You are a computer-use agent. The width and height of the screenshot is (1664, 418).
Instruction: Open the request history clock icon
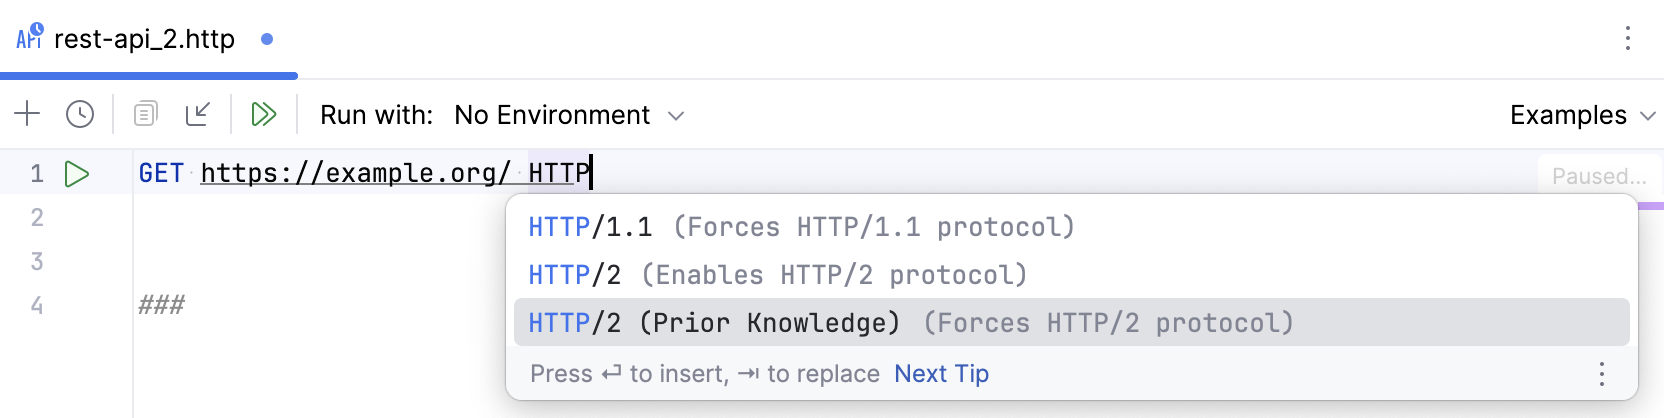80,114
